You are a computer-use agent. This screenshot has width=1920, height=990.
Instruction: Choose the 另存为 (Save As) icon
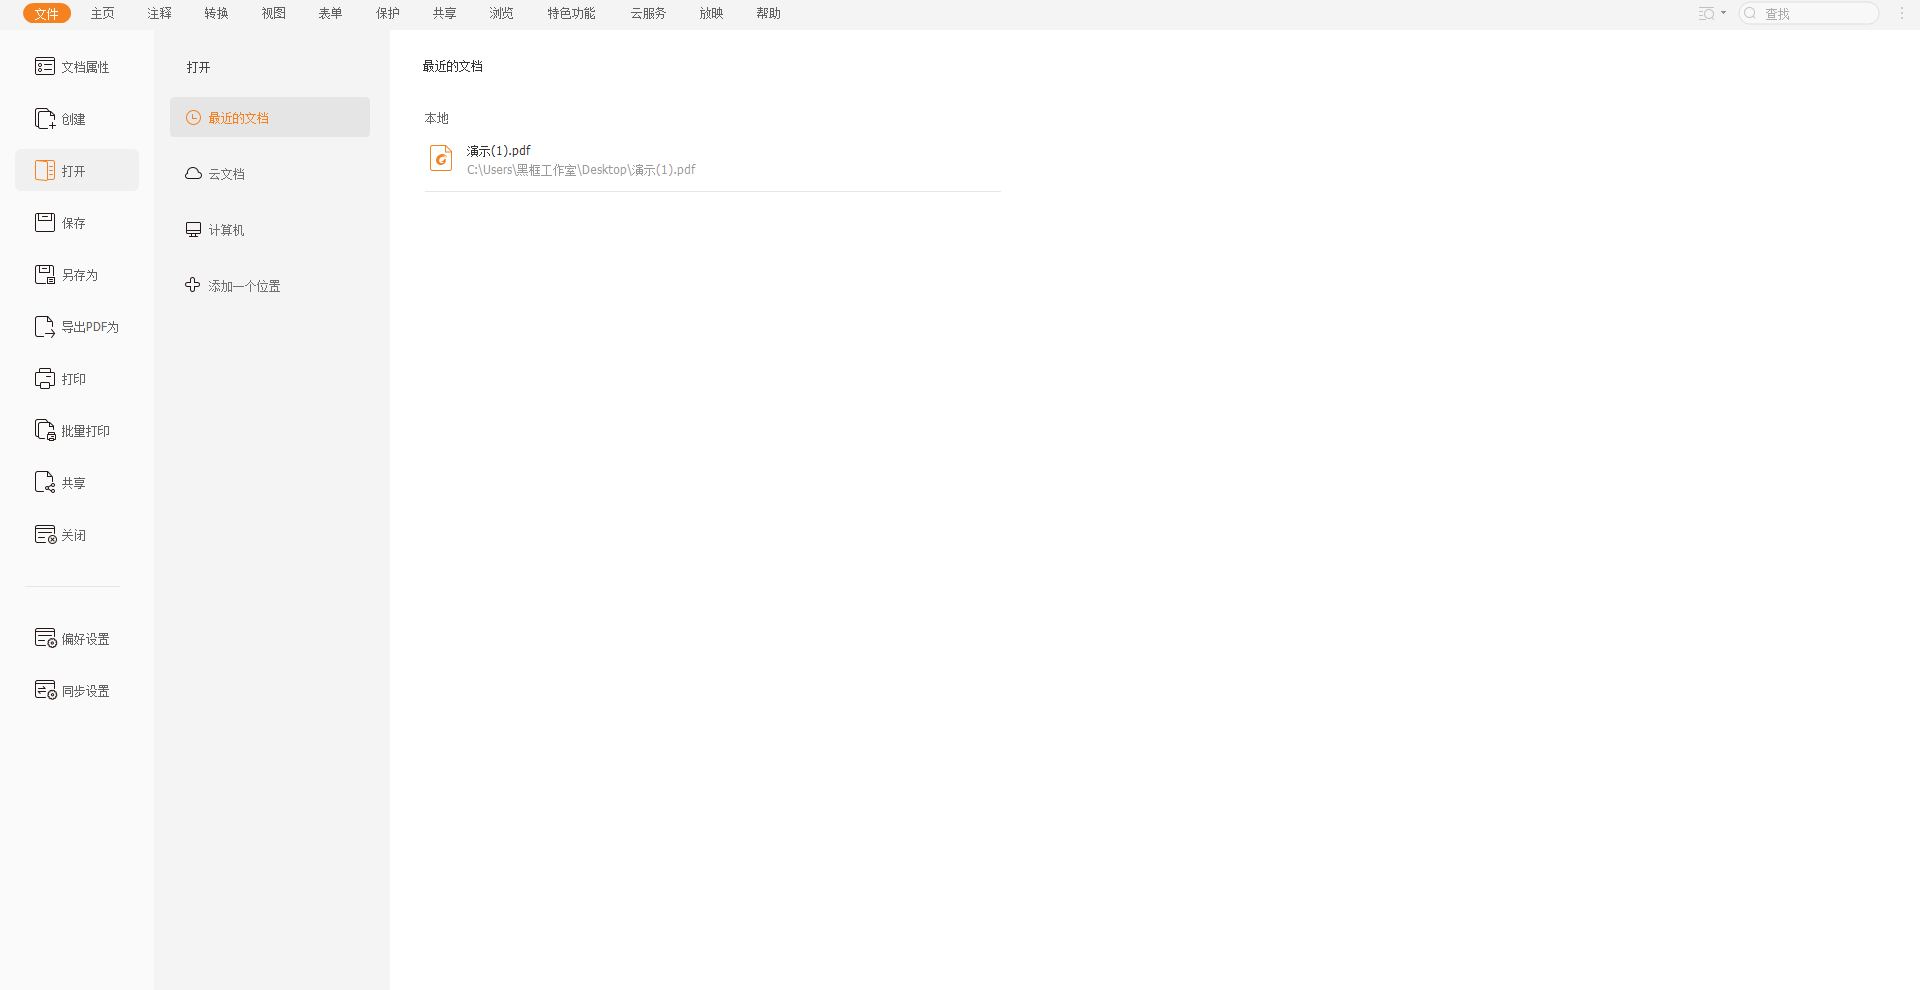point(45,274)
